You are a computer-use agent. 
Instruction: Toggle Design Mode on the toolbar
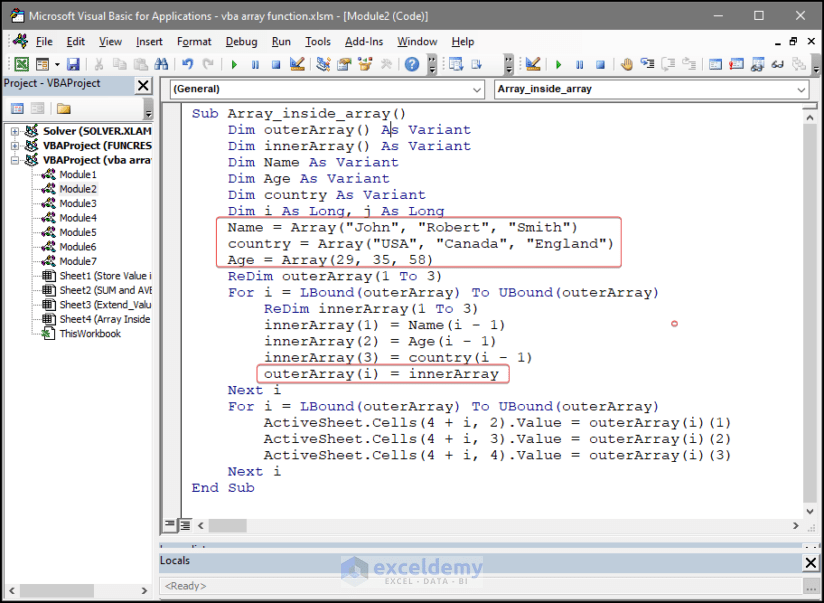(x=296, y=62)
